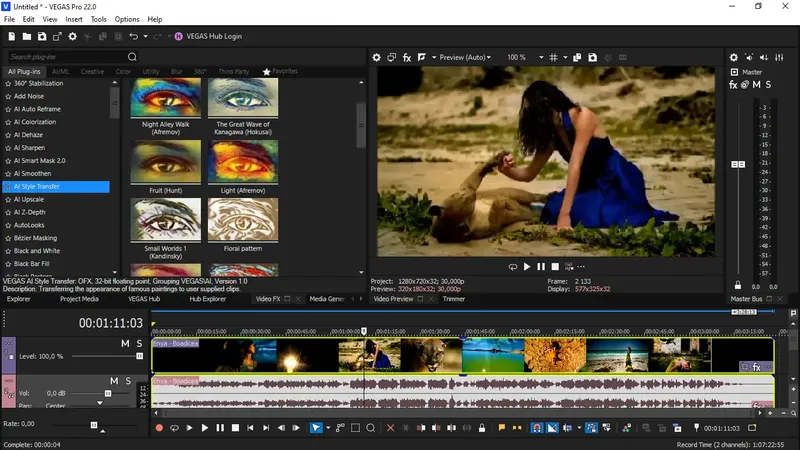Click the Save project icon in main toolbar
Viewport: 800px width, 450px height.
(42, 37)
